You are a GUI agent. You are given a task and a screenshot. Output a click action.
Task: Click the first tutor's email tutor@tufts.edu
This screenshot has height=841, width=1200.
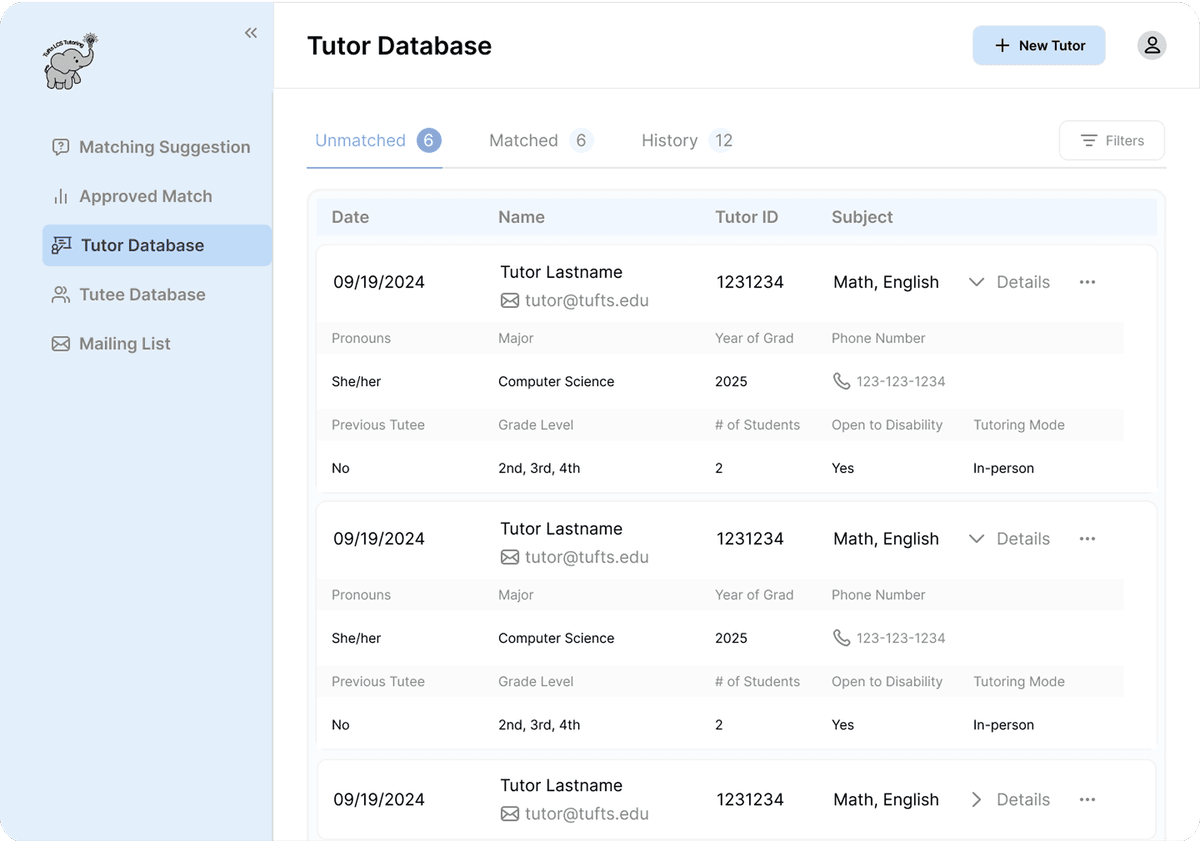pos(586,300)
